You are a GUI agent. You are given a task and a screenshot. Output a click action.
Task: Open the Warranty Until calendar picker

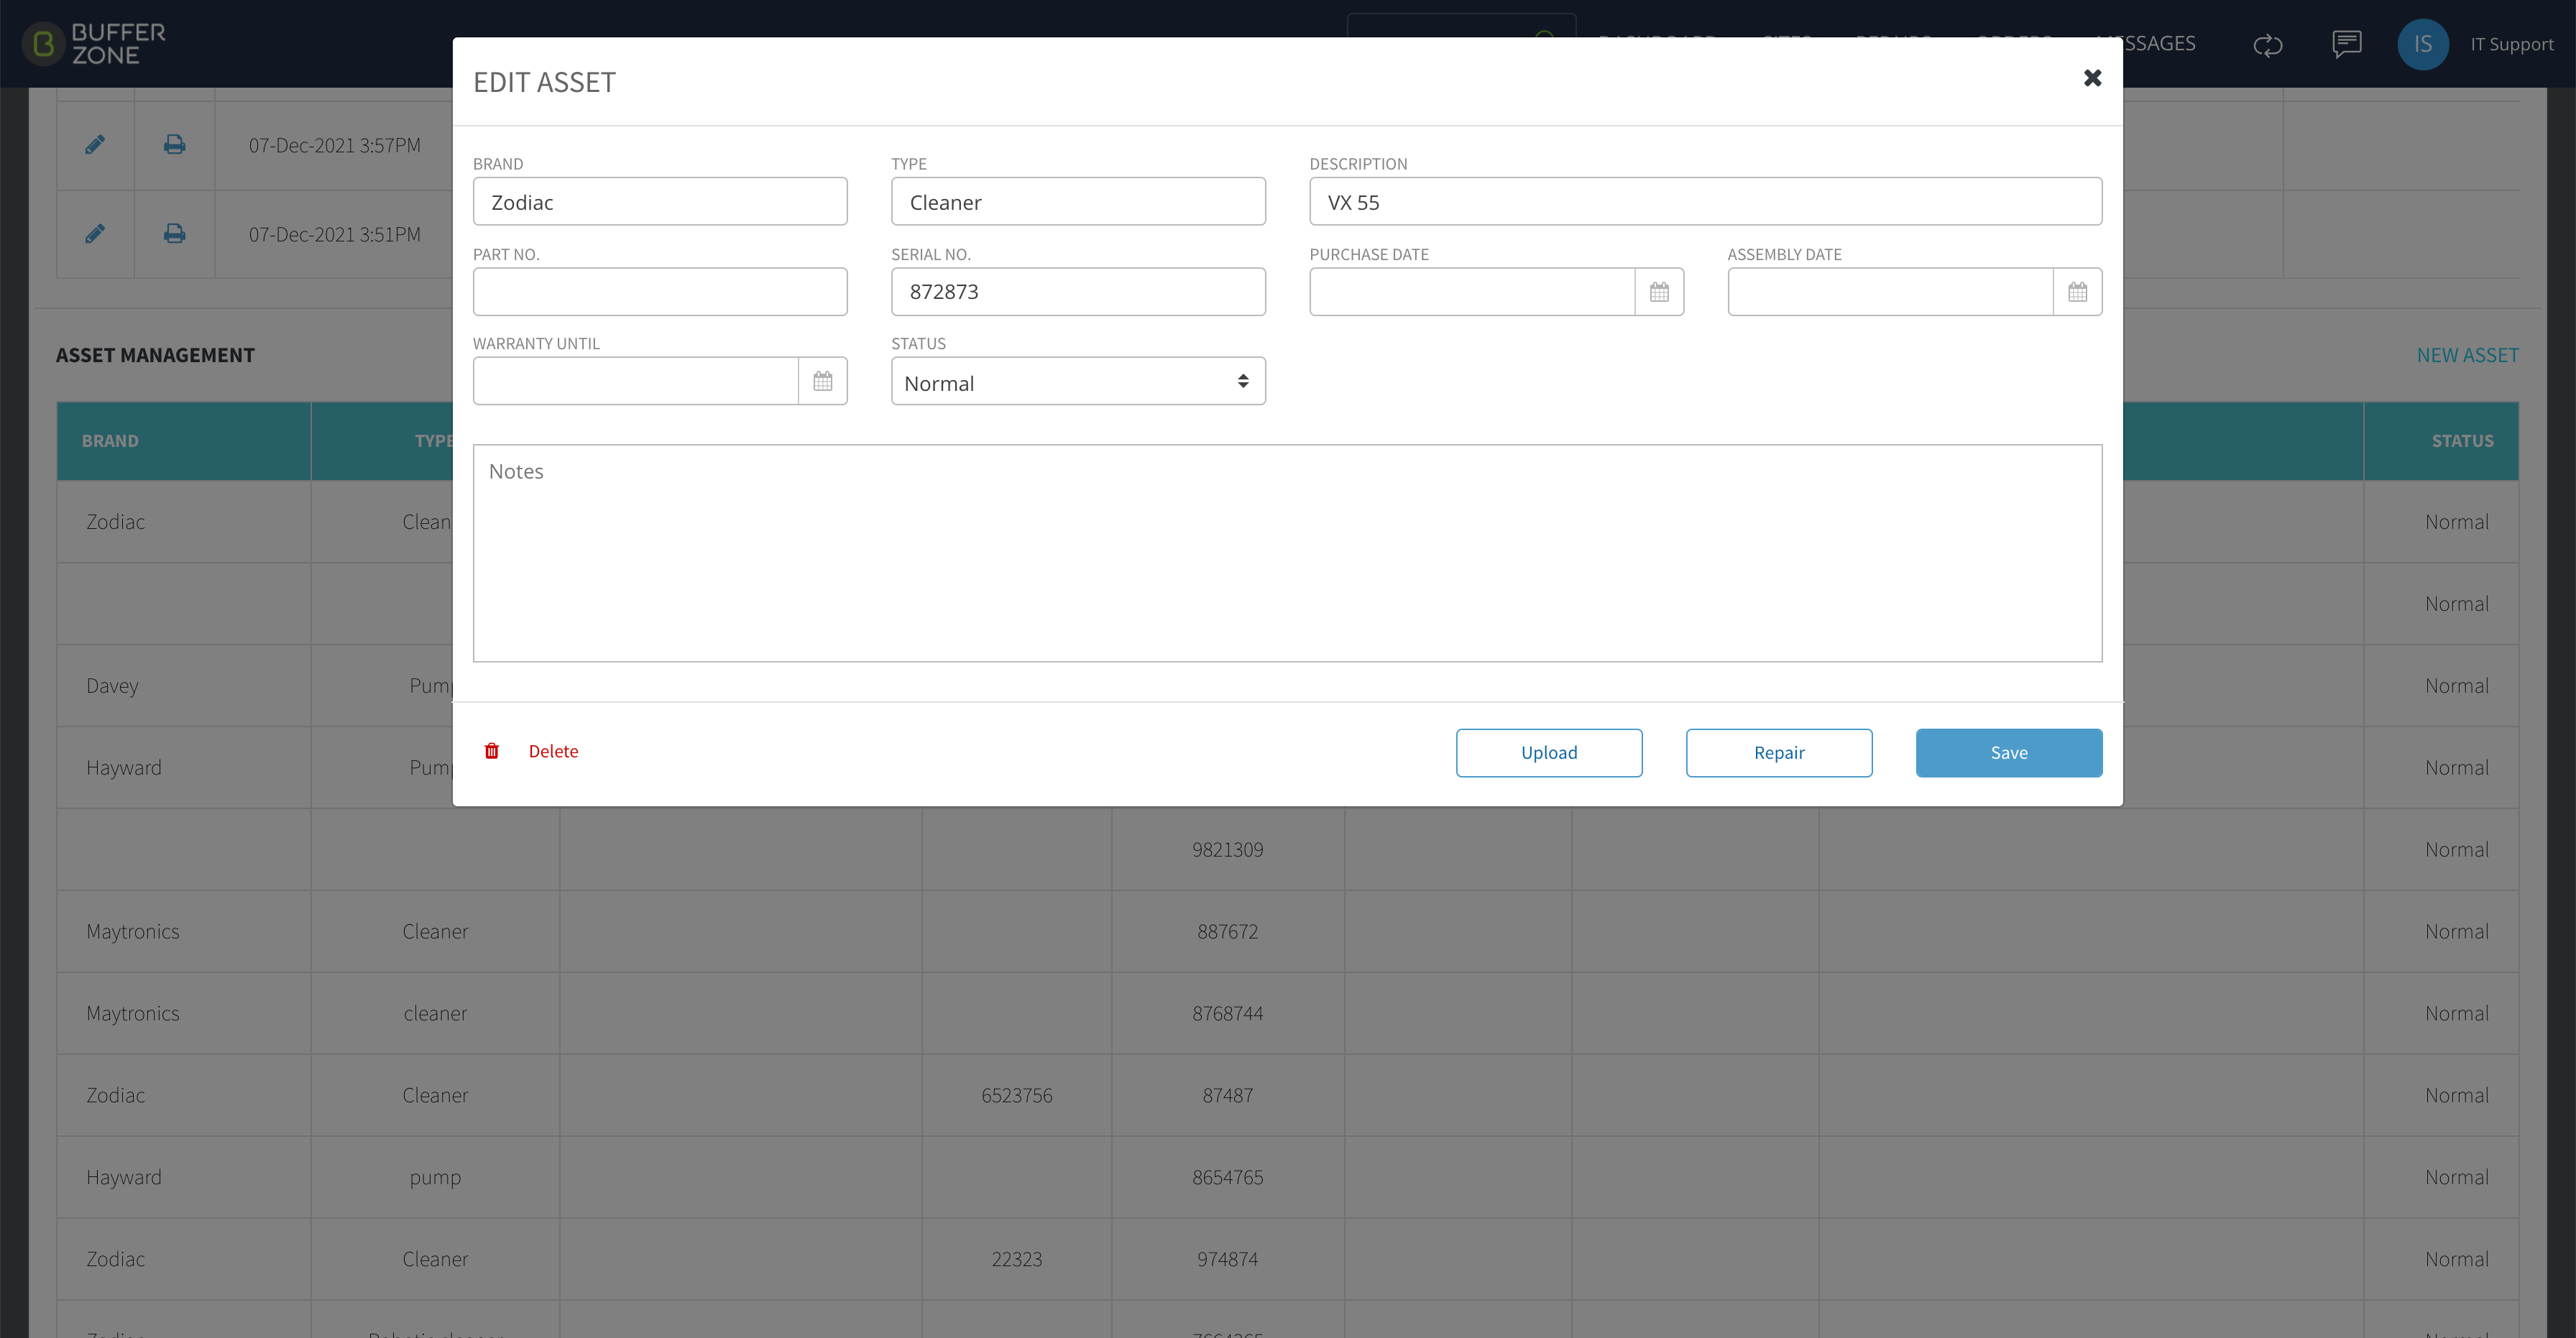point(823,381)
